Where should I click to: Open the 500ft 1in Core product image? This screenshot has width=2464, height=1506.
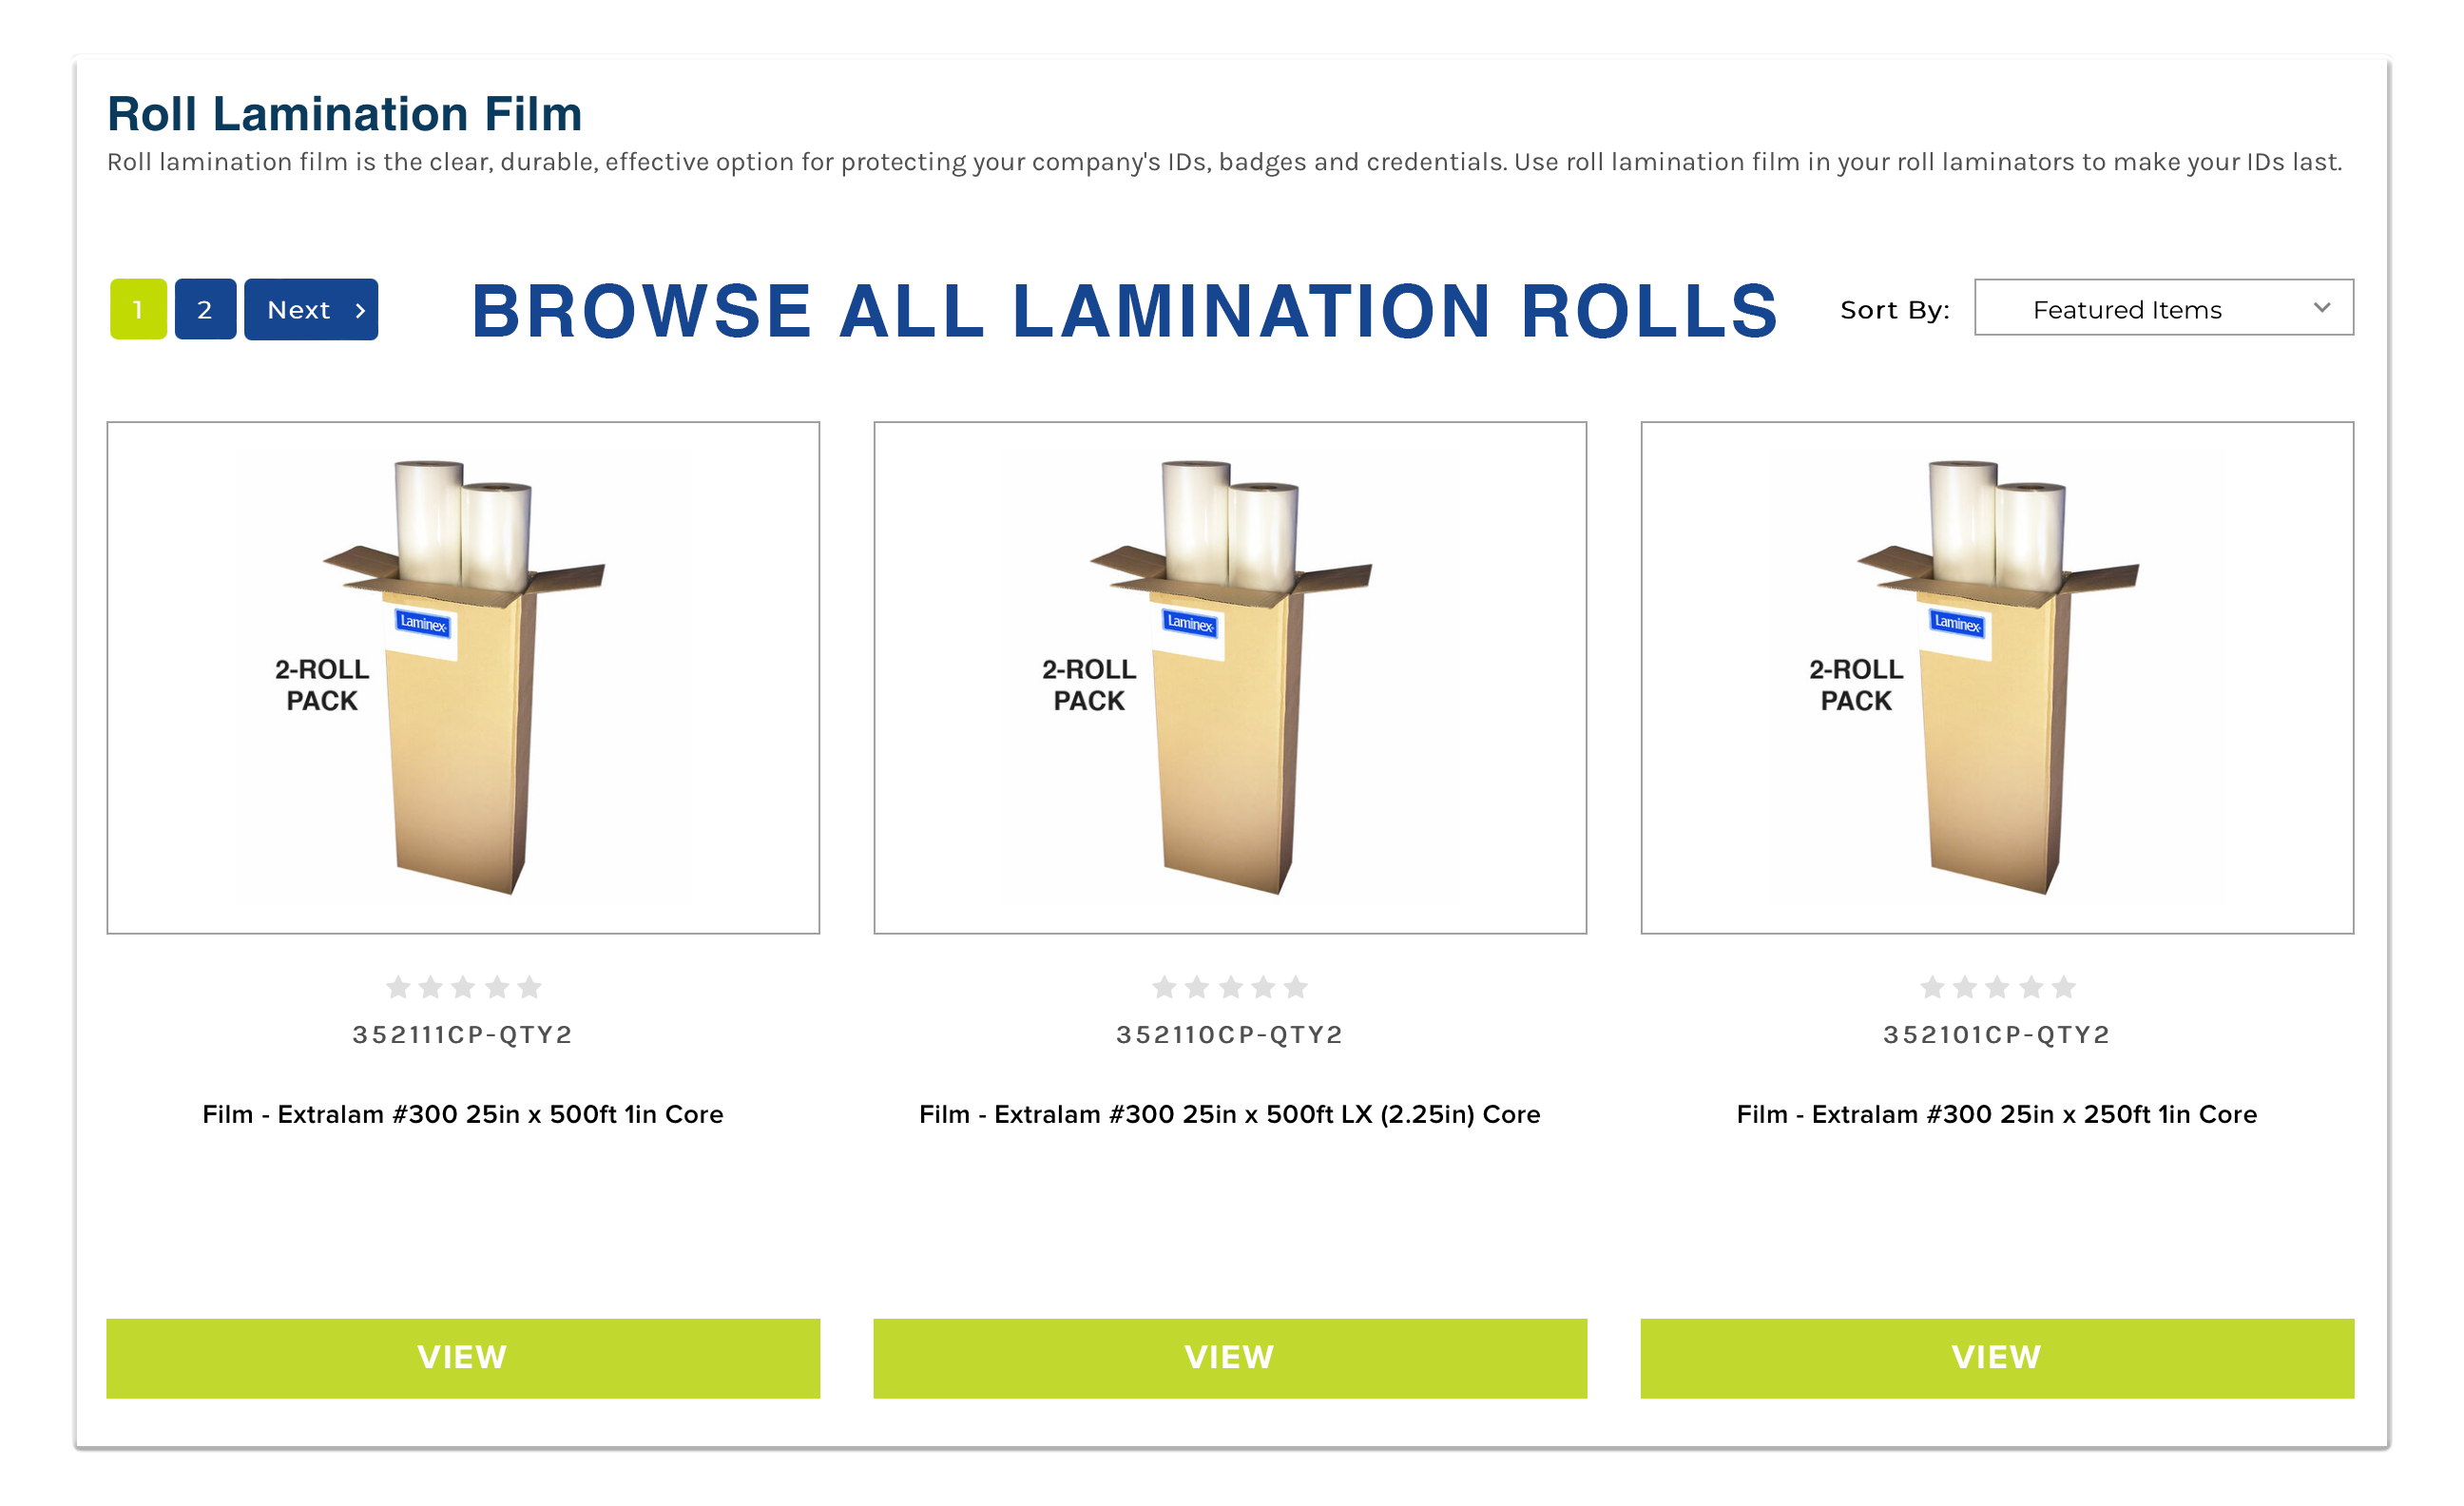coord(463,677)
